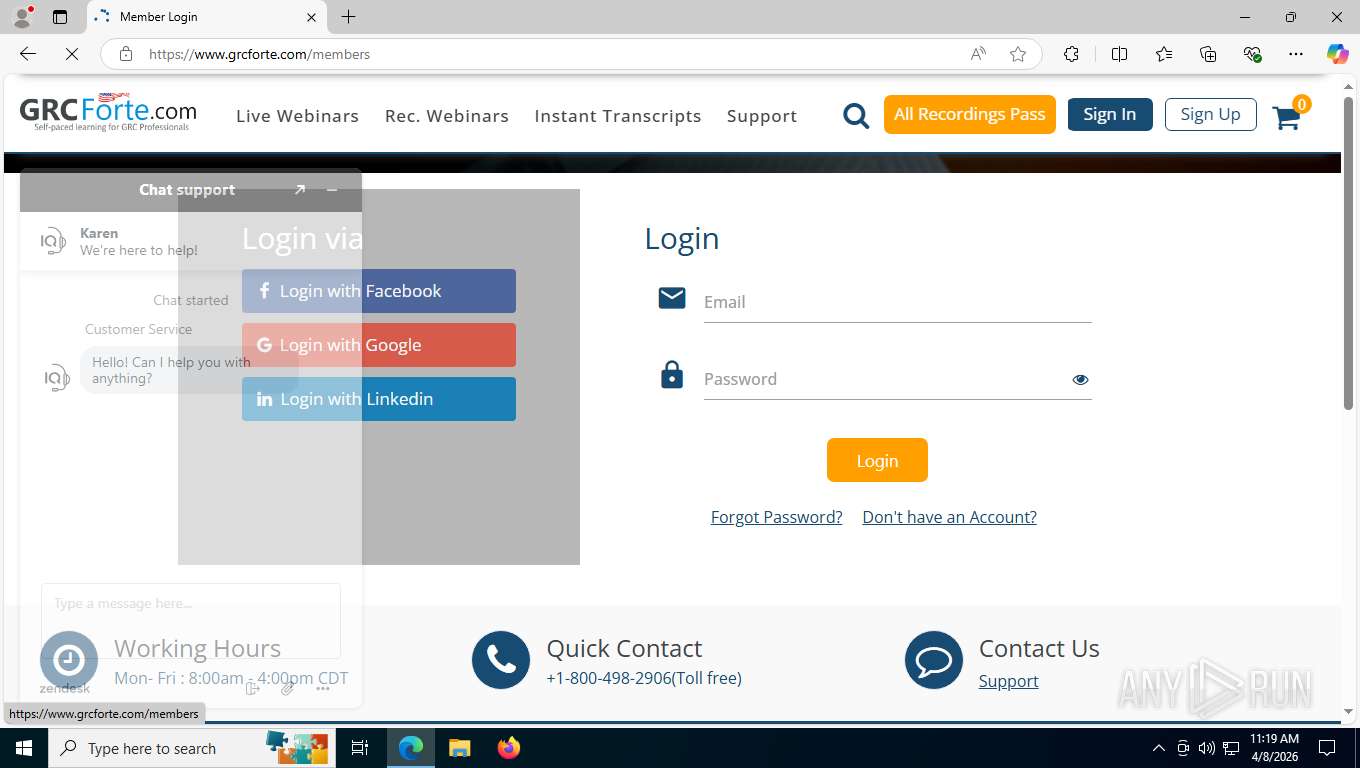This screenshot has width=1360, height=768.
Task: Show hidden system tray icons
Action: tap(1159, 748)
